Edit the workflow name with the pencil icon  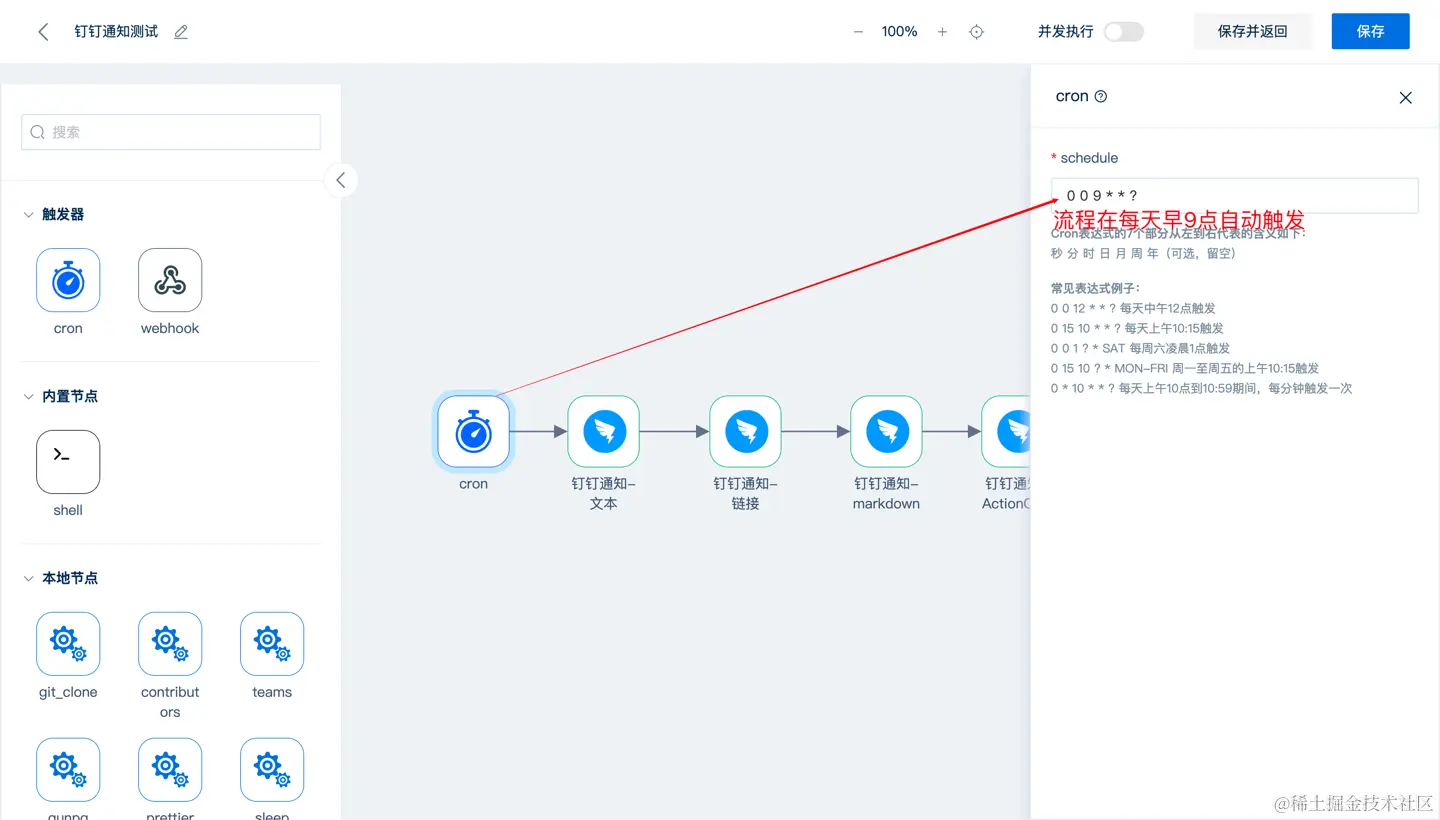point(181,32)
